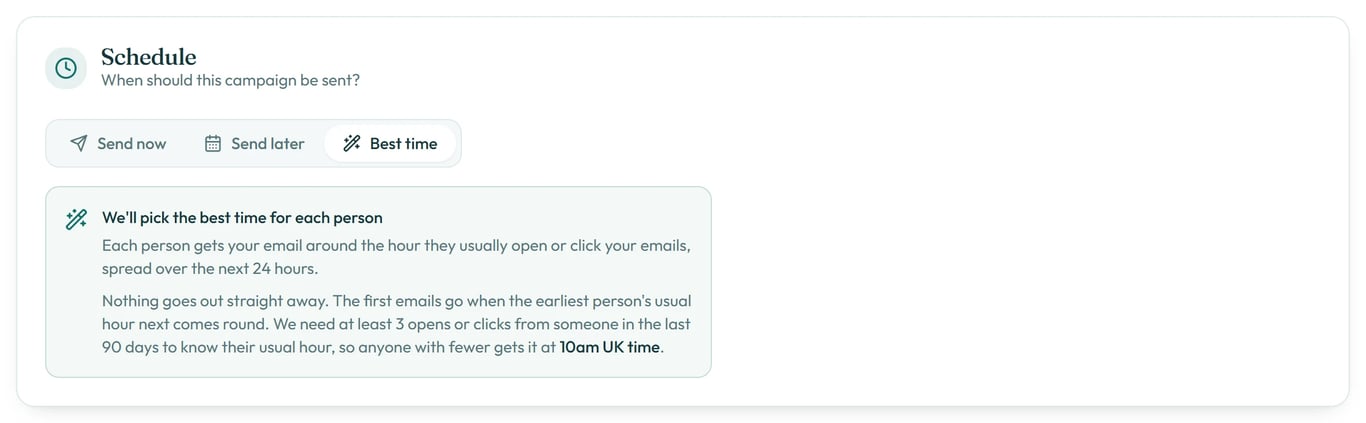Click the 'Send now' text label
Viewport: 1366px width, 423px height.
point(132,143)
